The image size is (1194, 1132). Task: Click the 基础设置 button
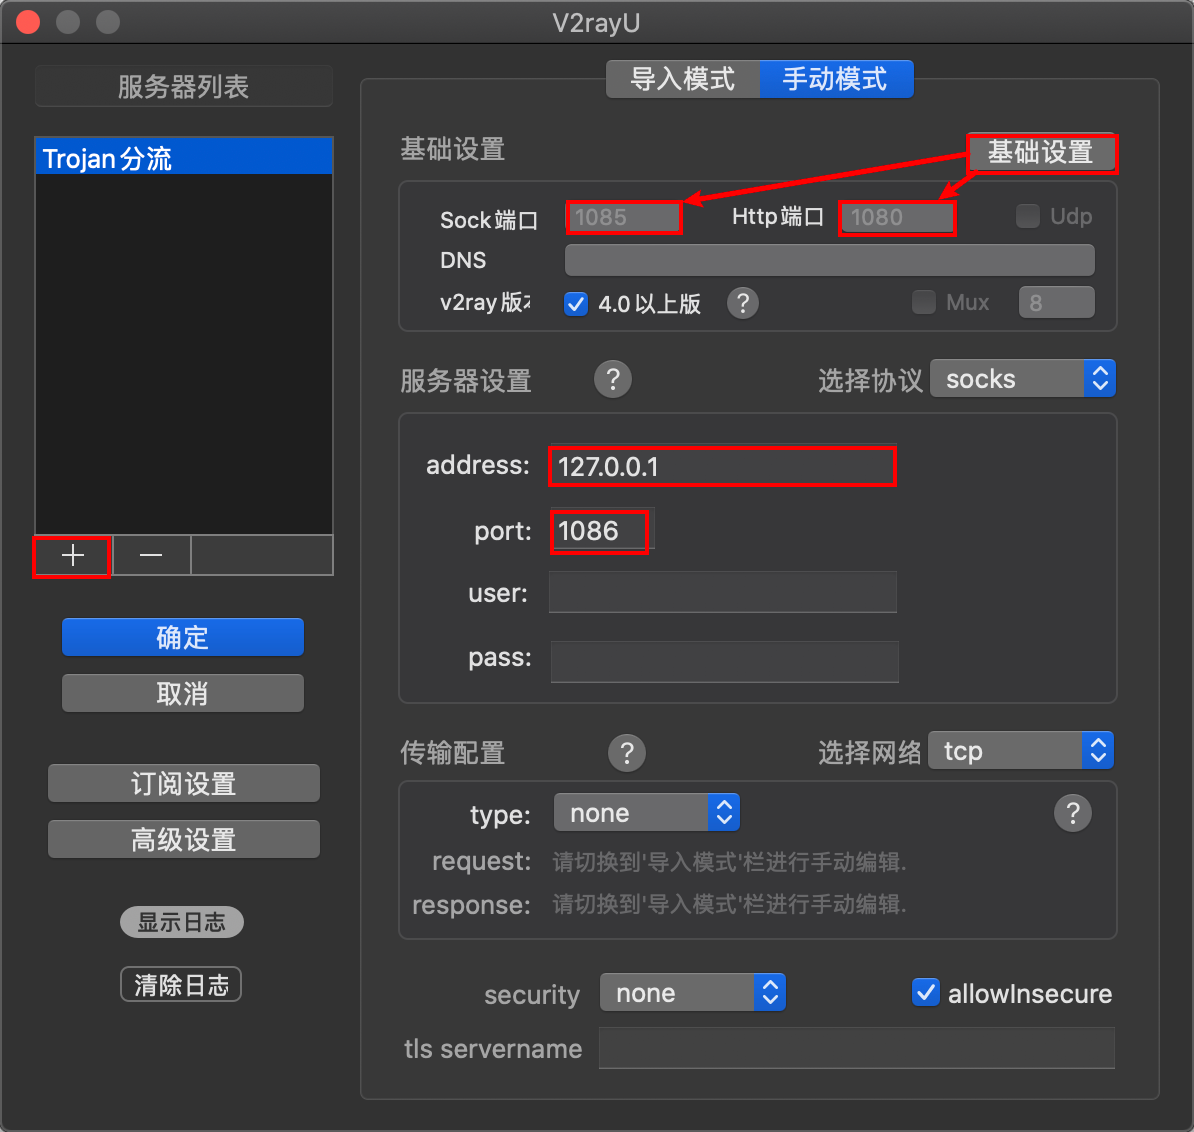coord(1041,152)
